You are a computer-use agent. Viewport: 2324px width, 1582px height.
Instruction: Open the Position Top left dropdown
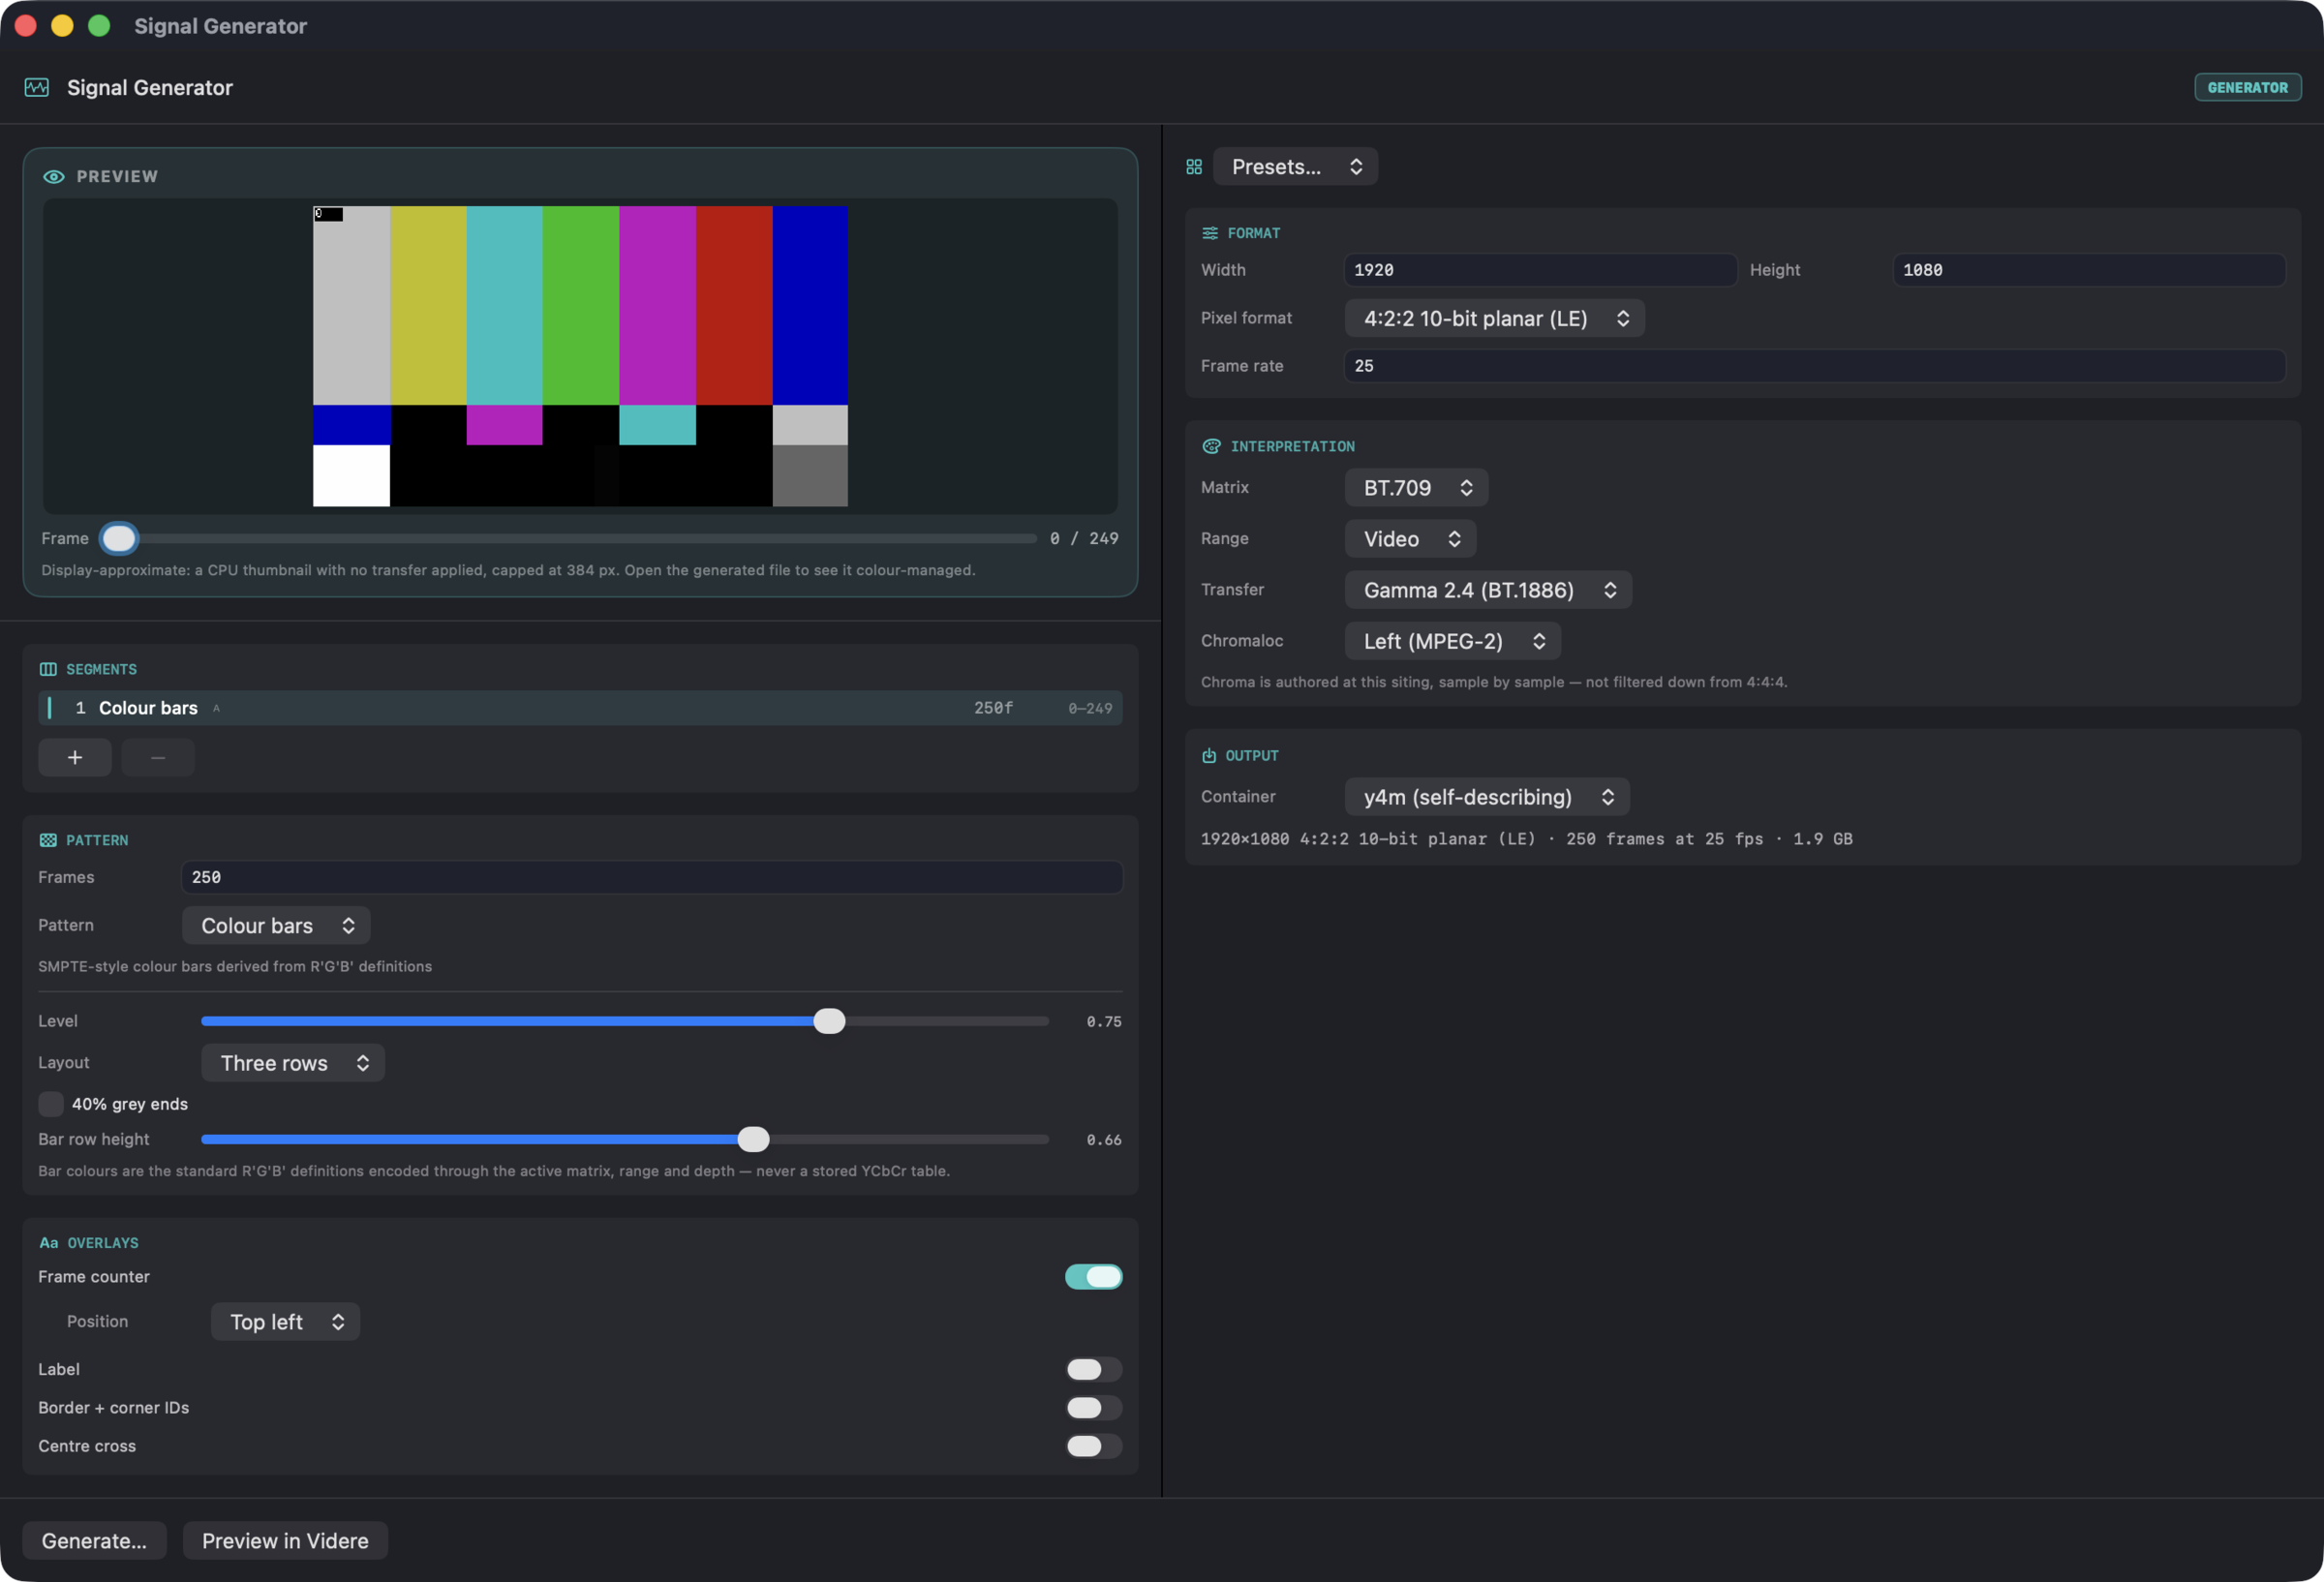point(285,1322)
